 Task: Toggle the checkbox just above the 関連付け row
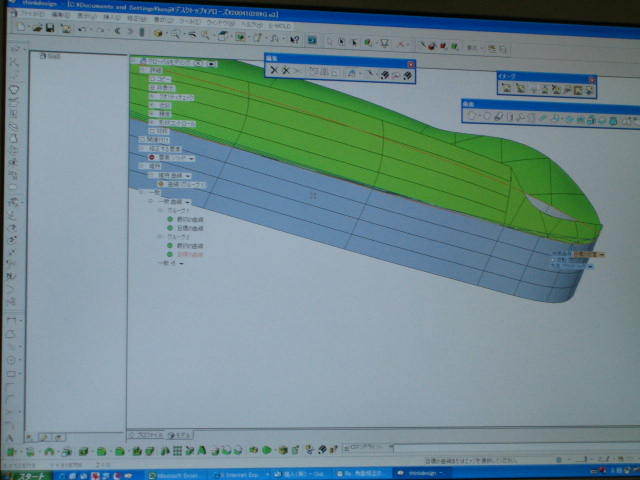pos(152,131)
